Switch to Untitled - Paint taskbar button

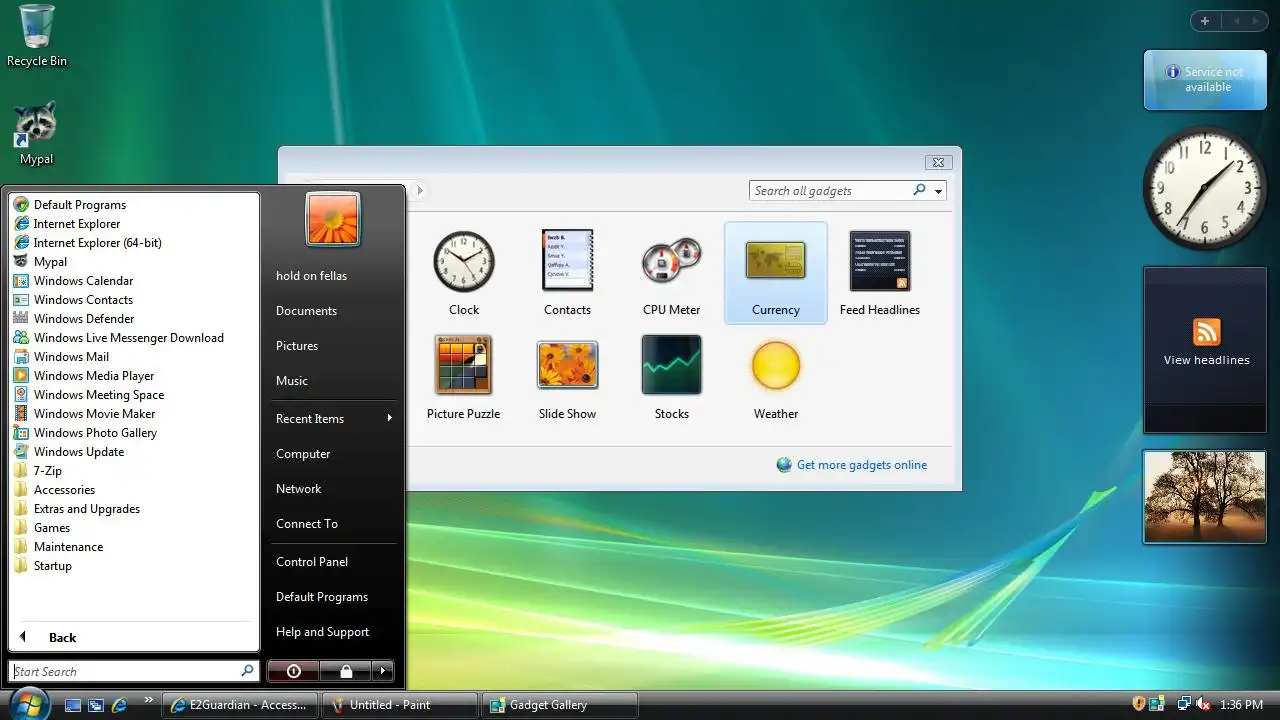(x=400, y=705)
